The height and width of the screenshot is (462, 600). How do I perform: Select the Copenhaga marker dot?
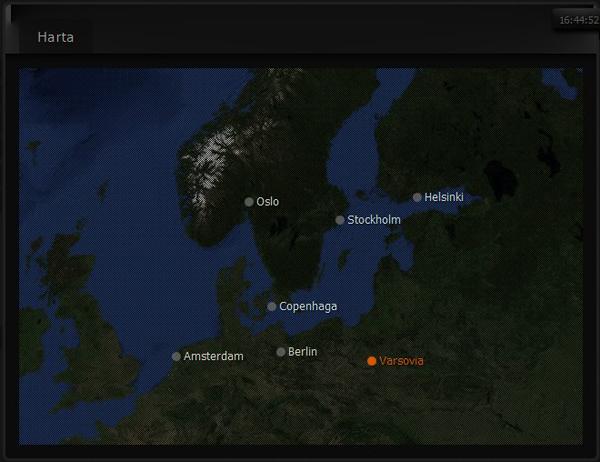[x=272, y=307]
